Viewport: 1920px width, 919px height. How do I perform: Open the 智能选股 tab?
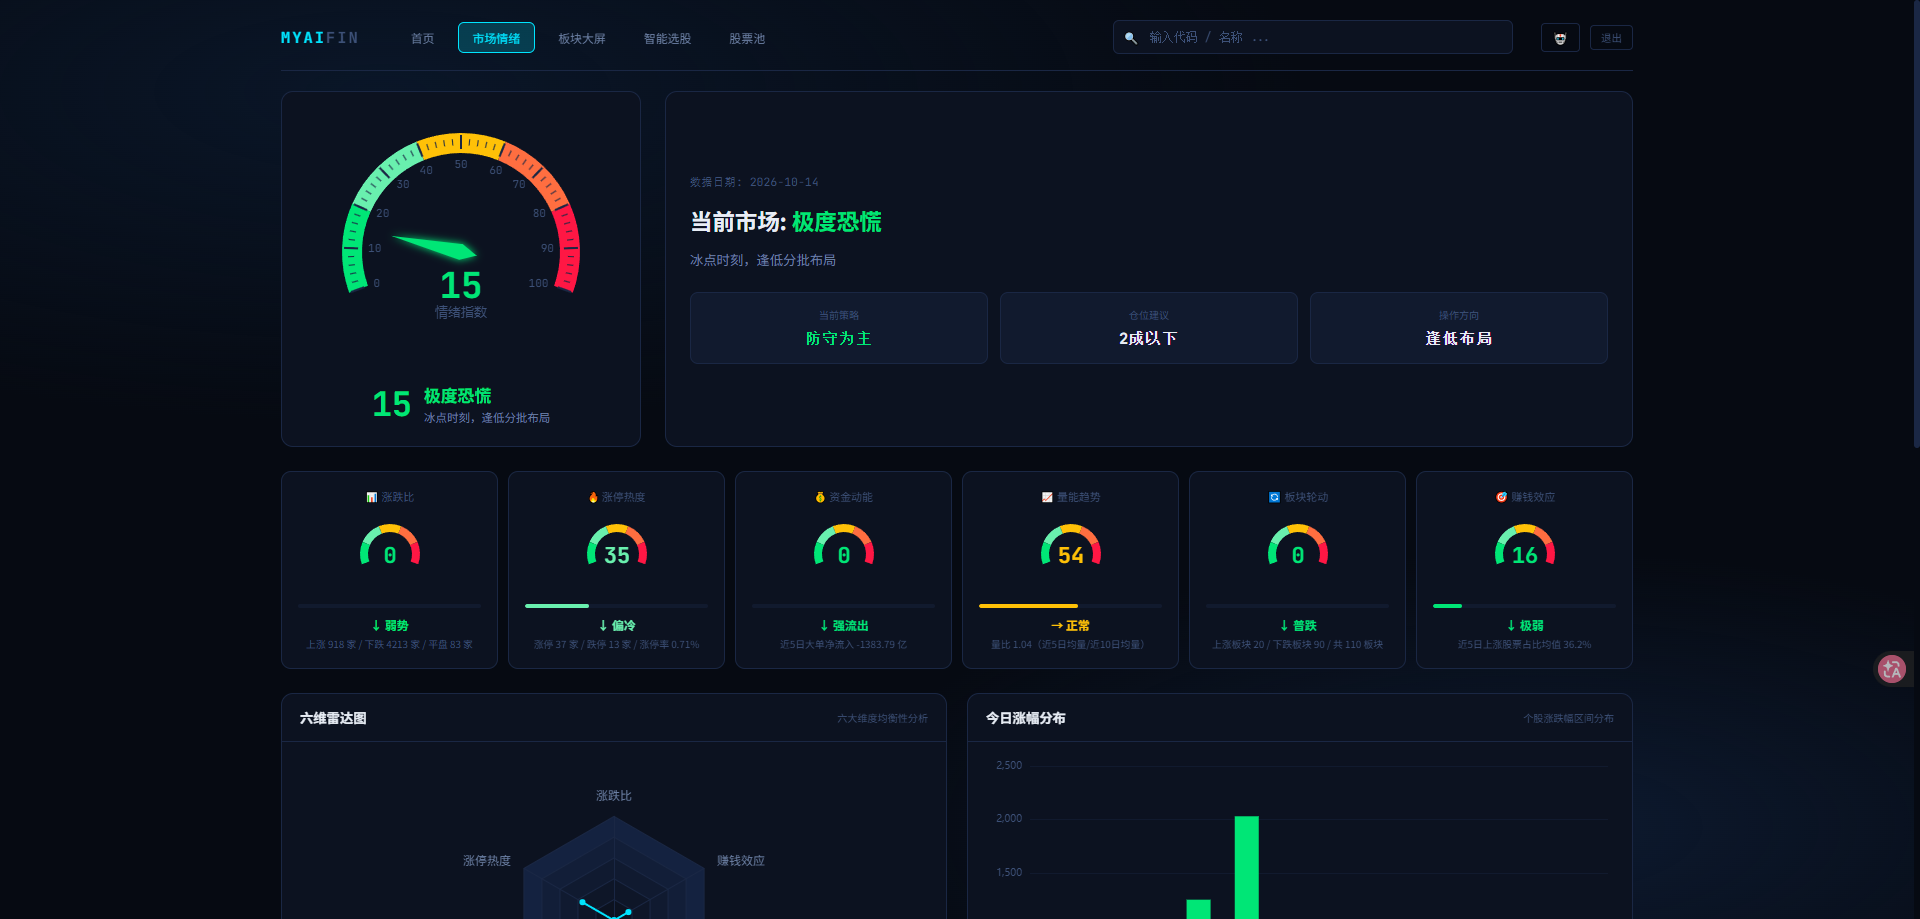pos(667,39)
